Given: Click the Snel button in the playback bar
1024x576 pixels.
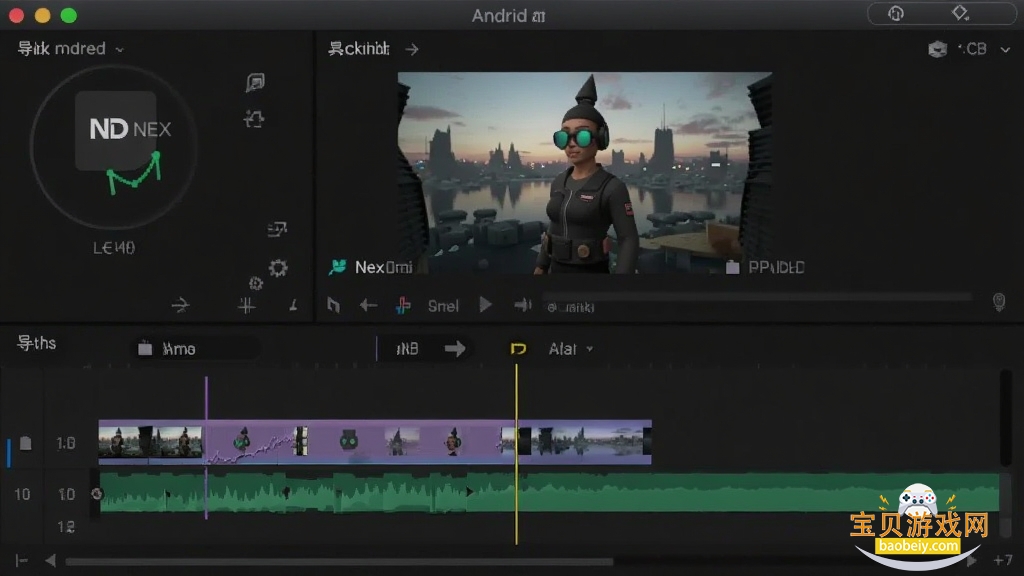Looking at the screenshot, I should [x=443, y=306].
